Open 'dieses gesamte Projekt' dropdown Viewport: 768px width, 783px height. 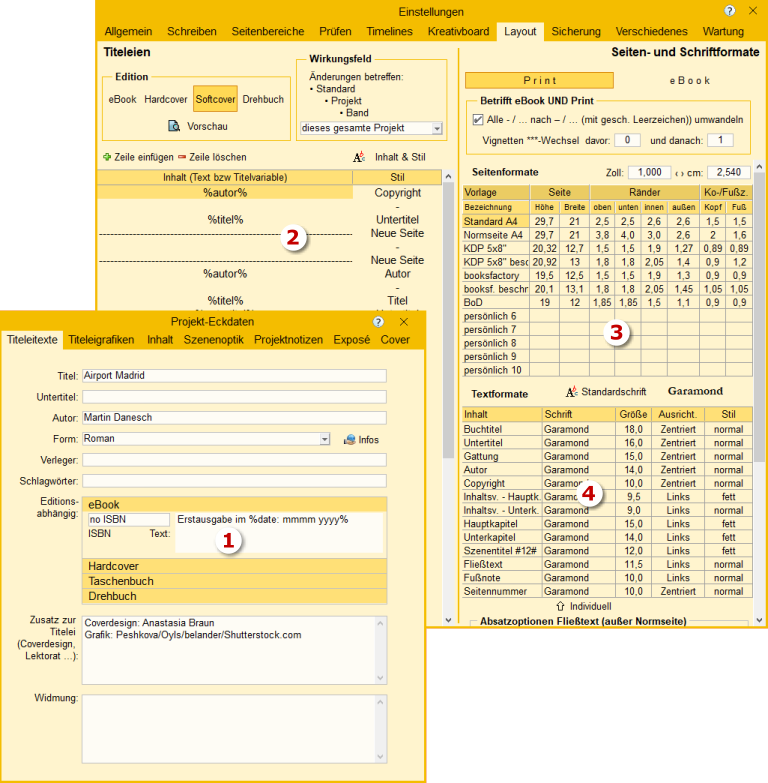[x=437, y=128]
